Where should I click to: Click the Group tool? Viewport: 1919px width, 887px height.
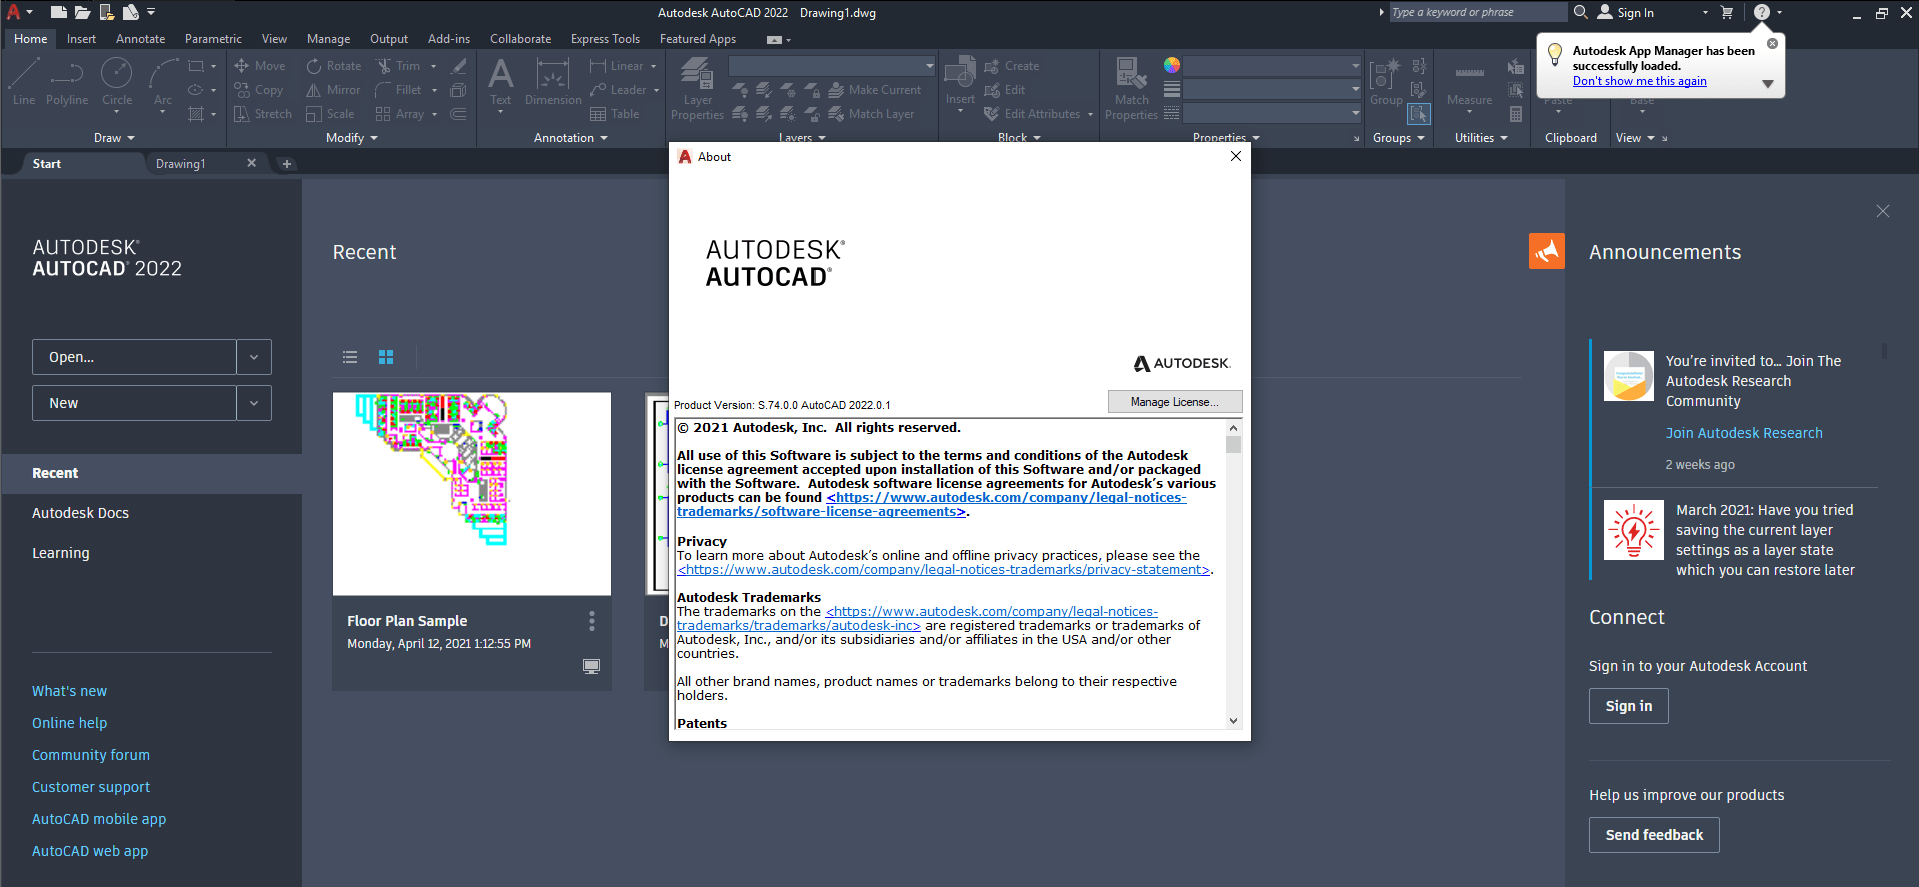(1386, 81)
